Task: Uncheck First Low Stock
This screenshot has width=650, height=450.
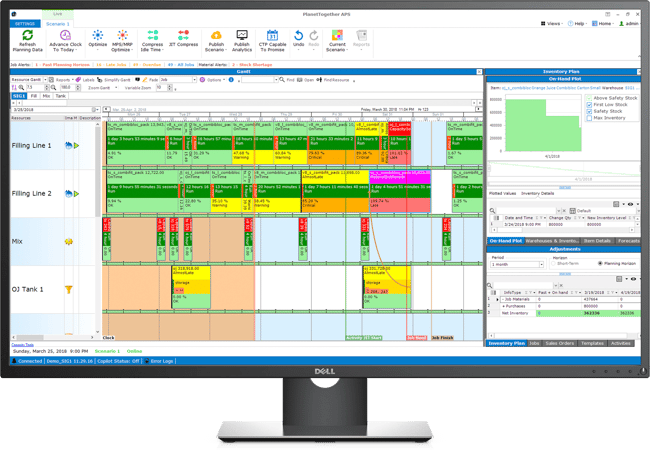Action: click(x=589, y=105)
